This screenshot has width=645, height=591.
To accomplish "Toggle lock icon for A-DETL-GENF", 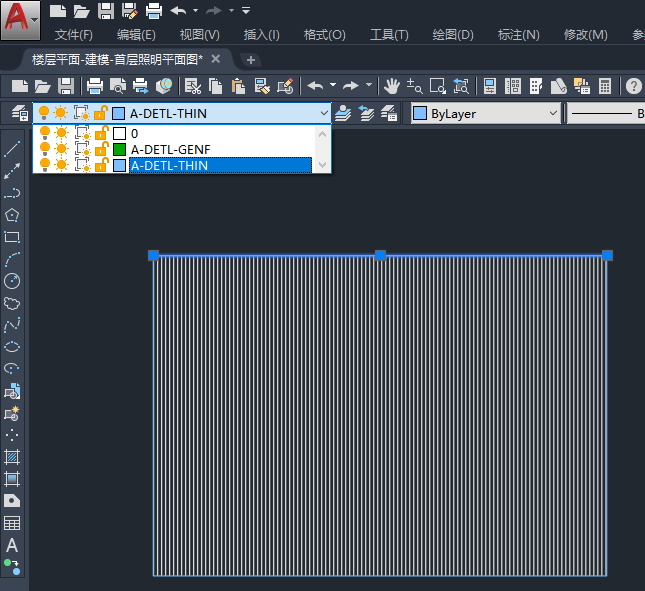I will tap(101, 148).
